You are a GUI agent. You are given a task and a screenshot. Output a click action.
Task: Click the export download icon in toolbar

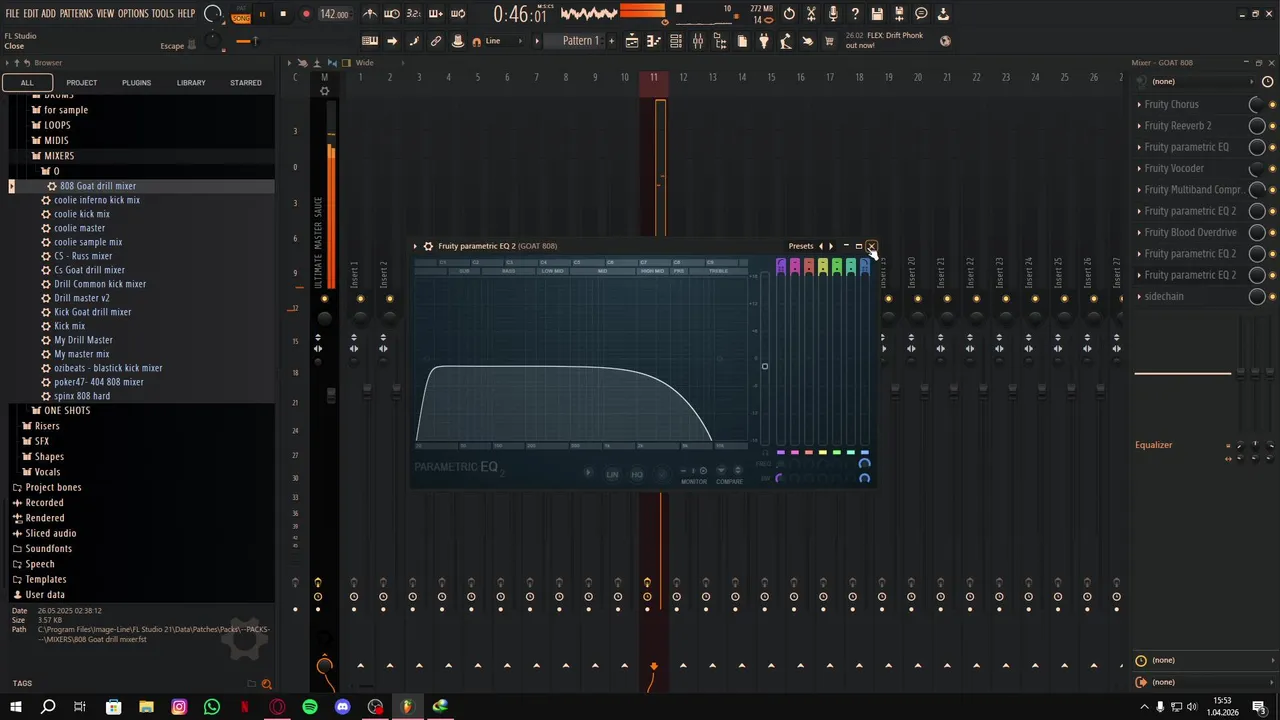pos(943,14)
